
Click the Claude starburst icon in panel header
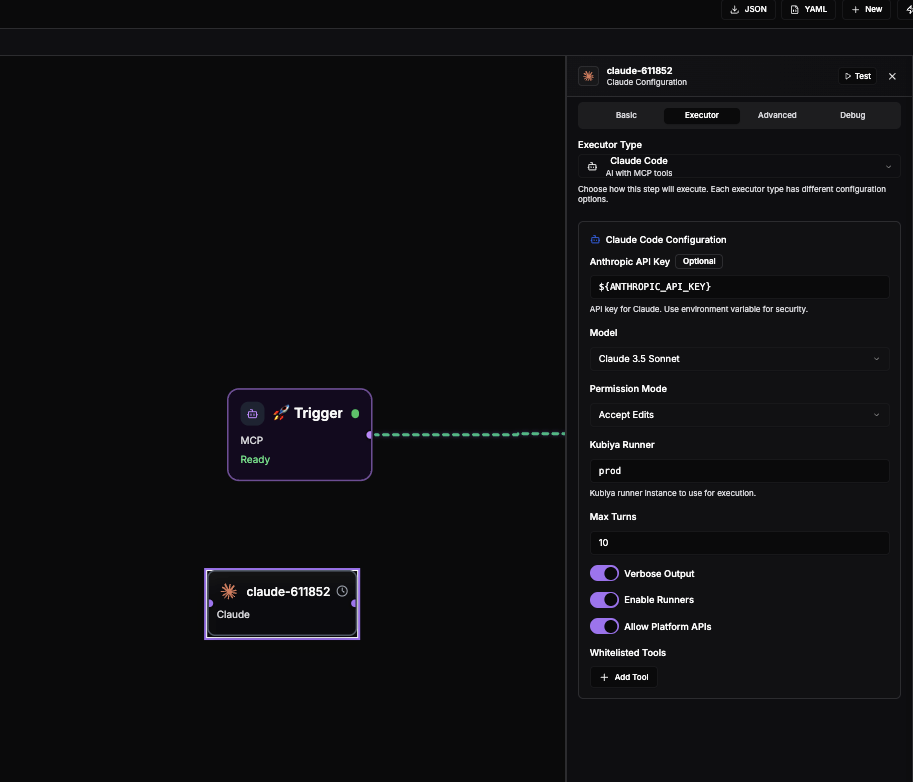pos(588,76)
